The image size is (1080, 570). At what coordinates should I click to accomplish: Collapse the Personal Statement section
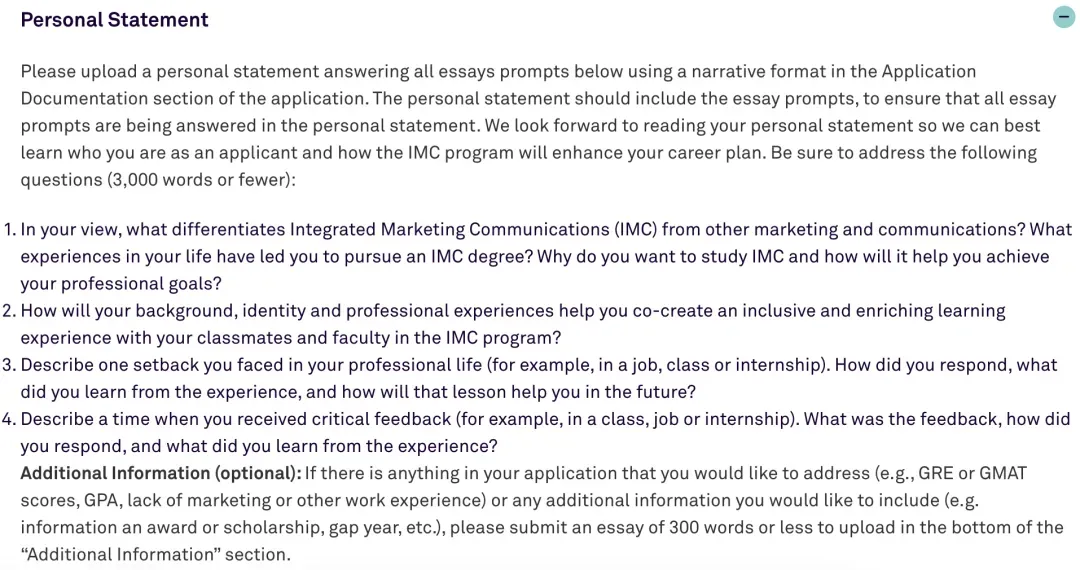point(1064,18)
